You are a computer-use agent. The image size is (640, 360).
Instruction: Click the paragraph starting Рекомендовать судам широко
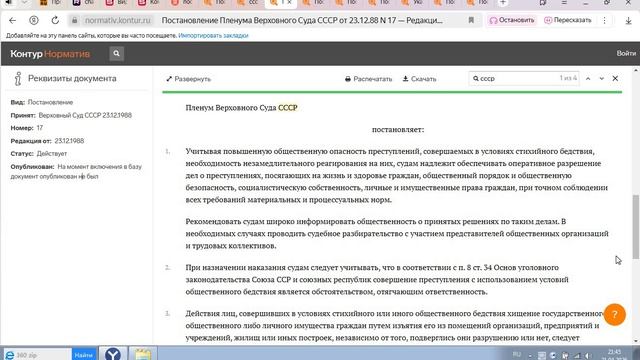coord(397,233)
